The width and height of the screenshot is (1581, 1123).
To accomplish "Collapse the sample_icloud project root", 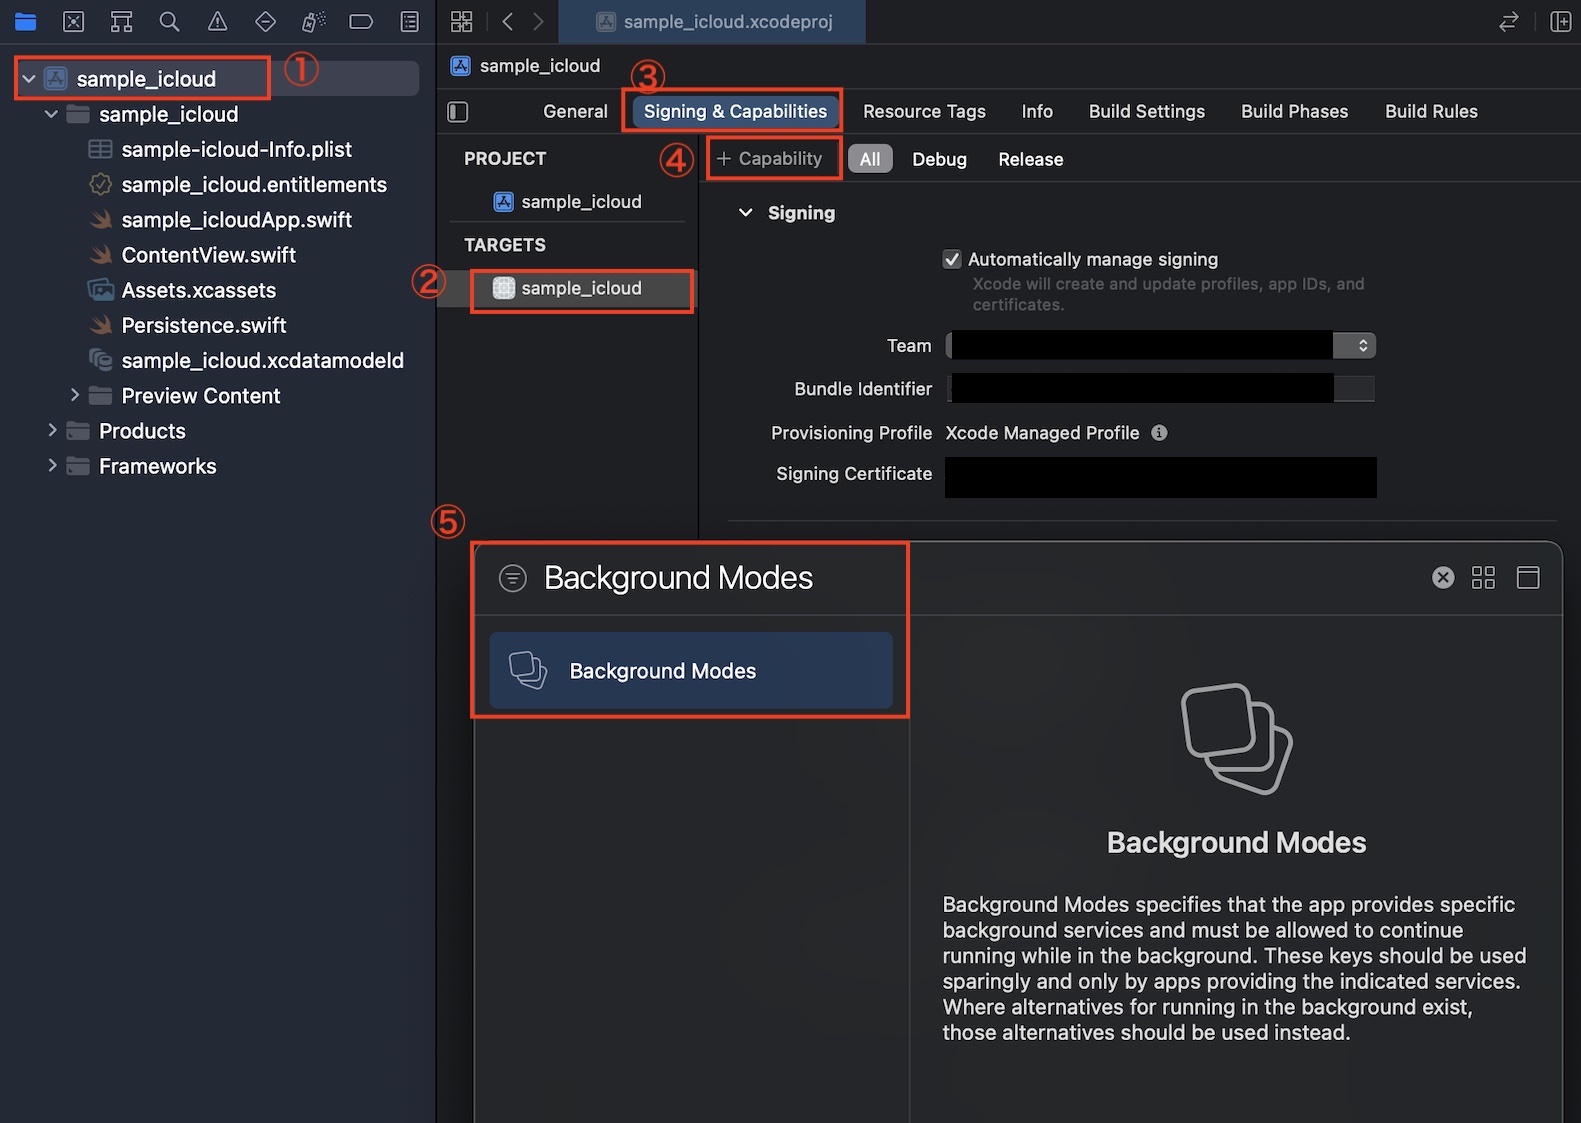I will [29, 79].
